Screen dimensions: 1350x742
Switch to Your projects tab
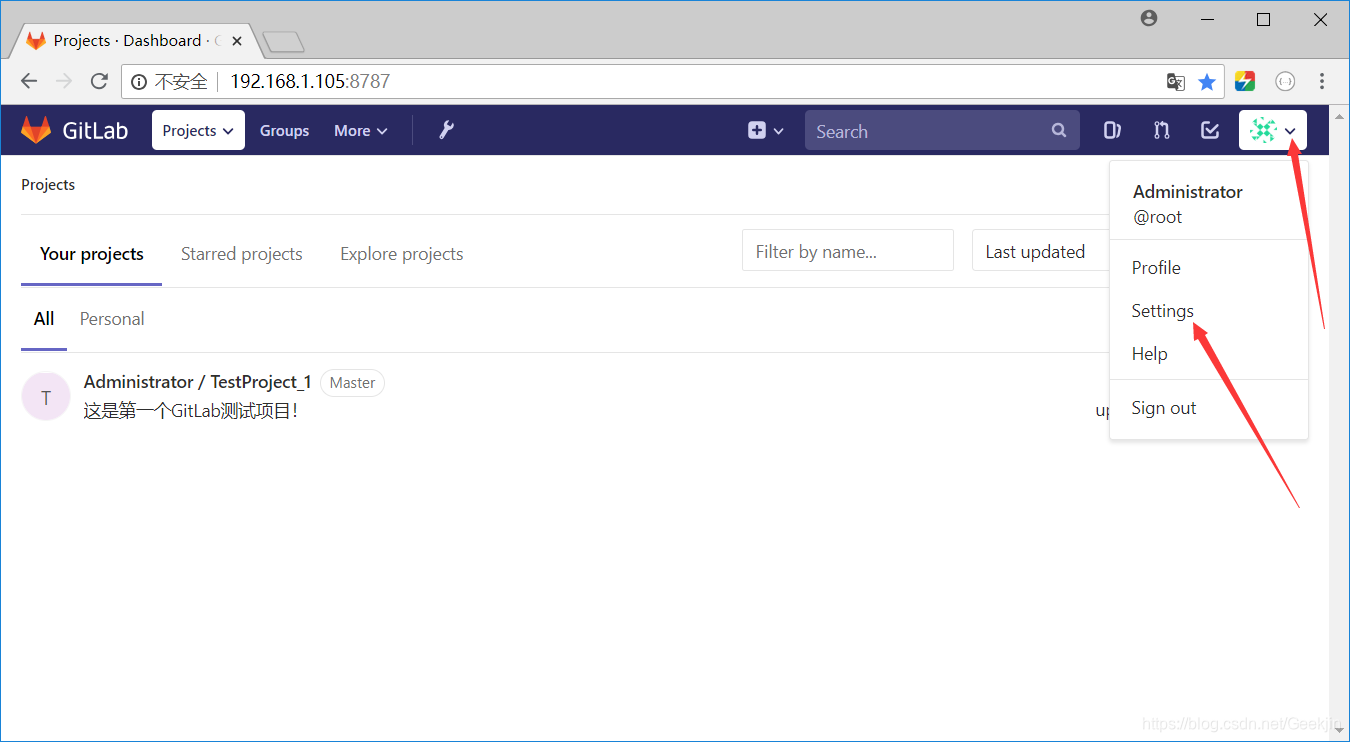(x=91, y=254)
